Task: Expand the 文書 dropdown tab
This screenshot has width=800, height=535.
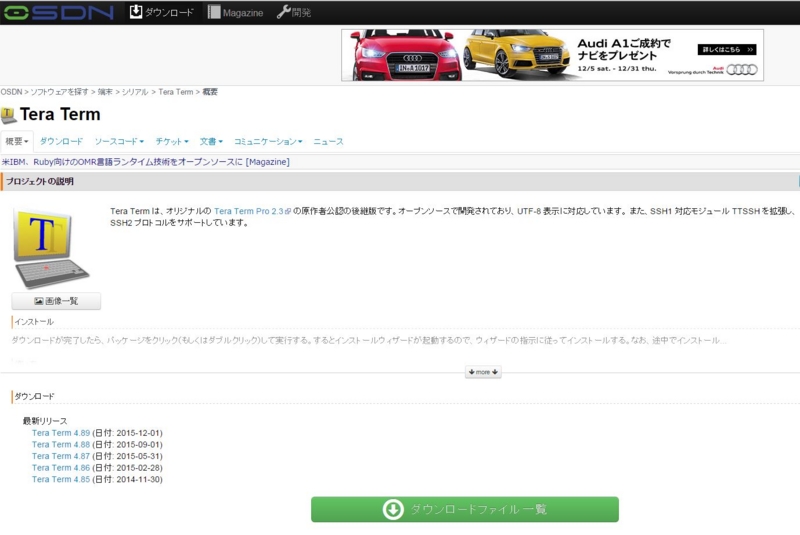Action: (211, 141)
